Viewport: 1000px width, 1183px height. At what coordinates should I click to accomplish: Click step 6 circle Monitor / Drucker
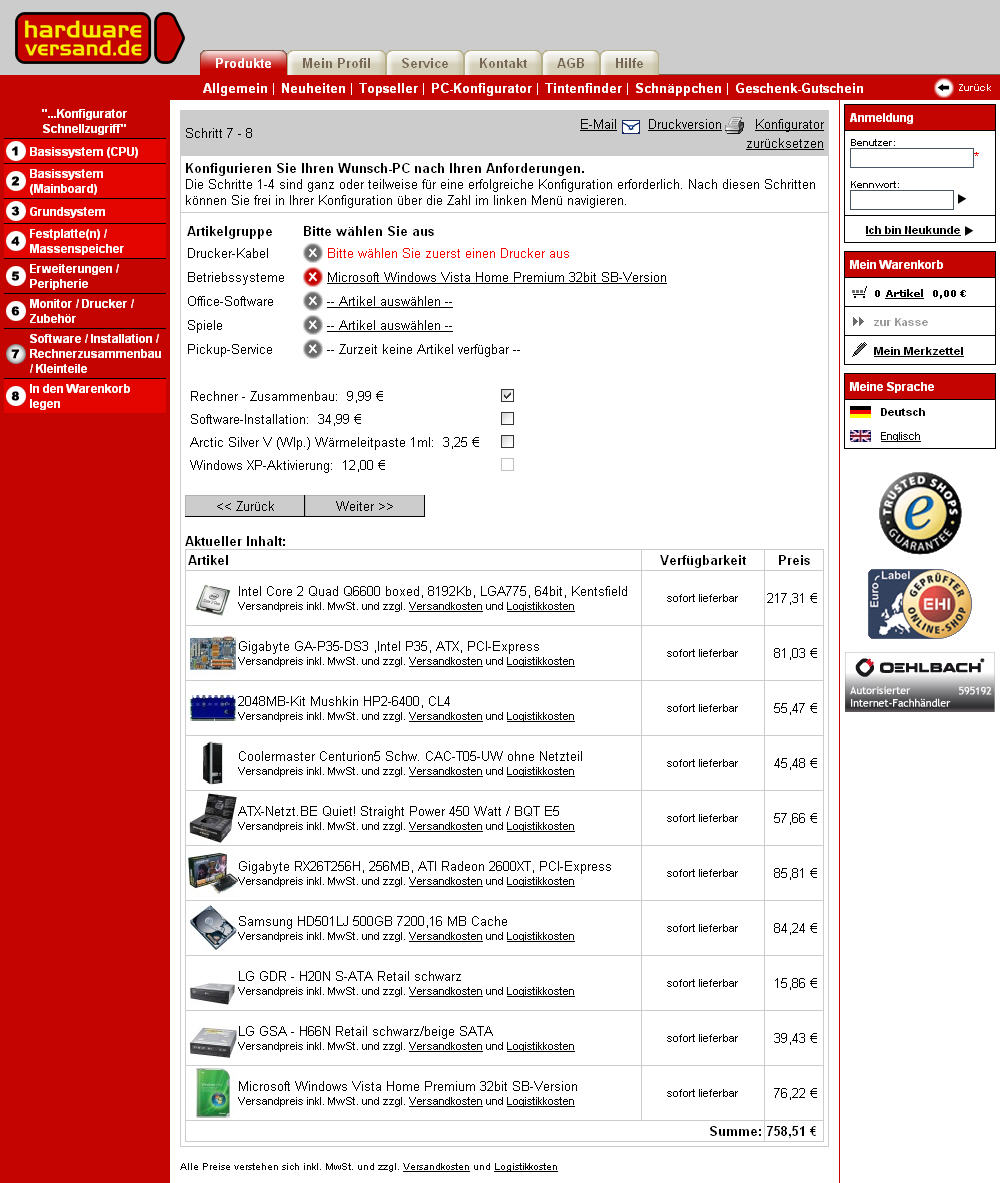click(x=16, y=311)
